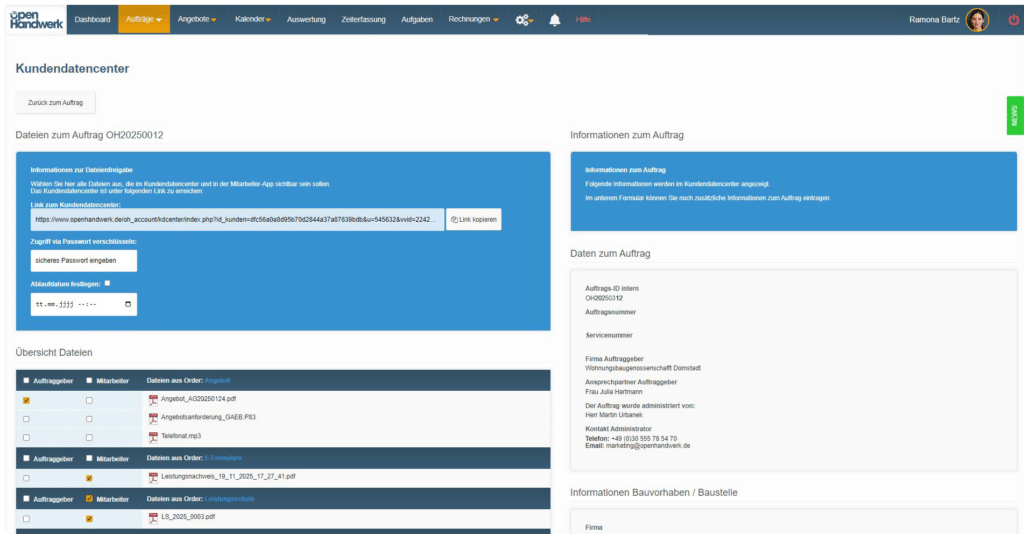Viewport: 1024px width, 534px height.
Task: Open the notifications bell
Action: [x=555, y=19]
